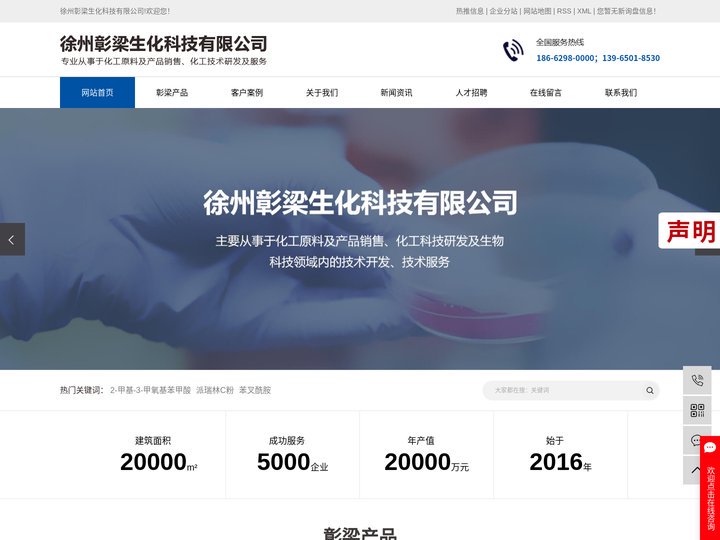Open the phone contact sidebar icon
The width and height of the screenshot is (720, 540).
tap(697, 380)
